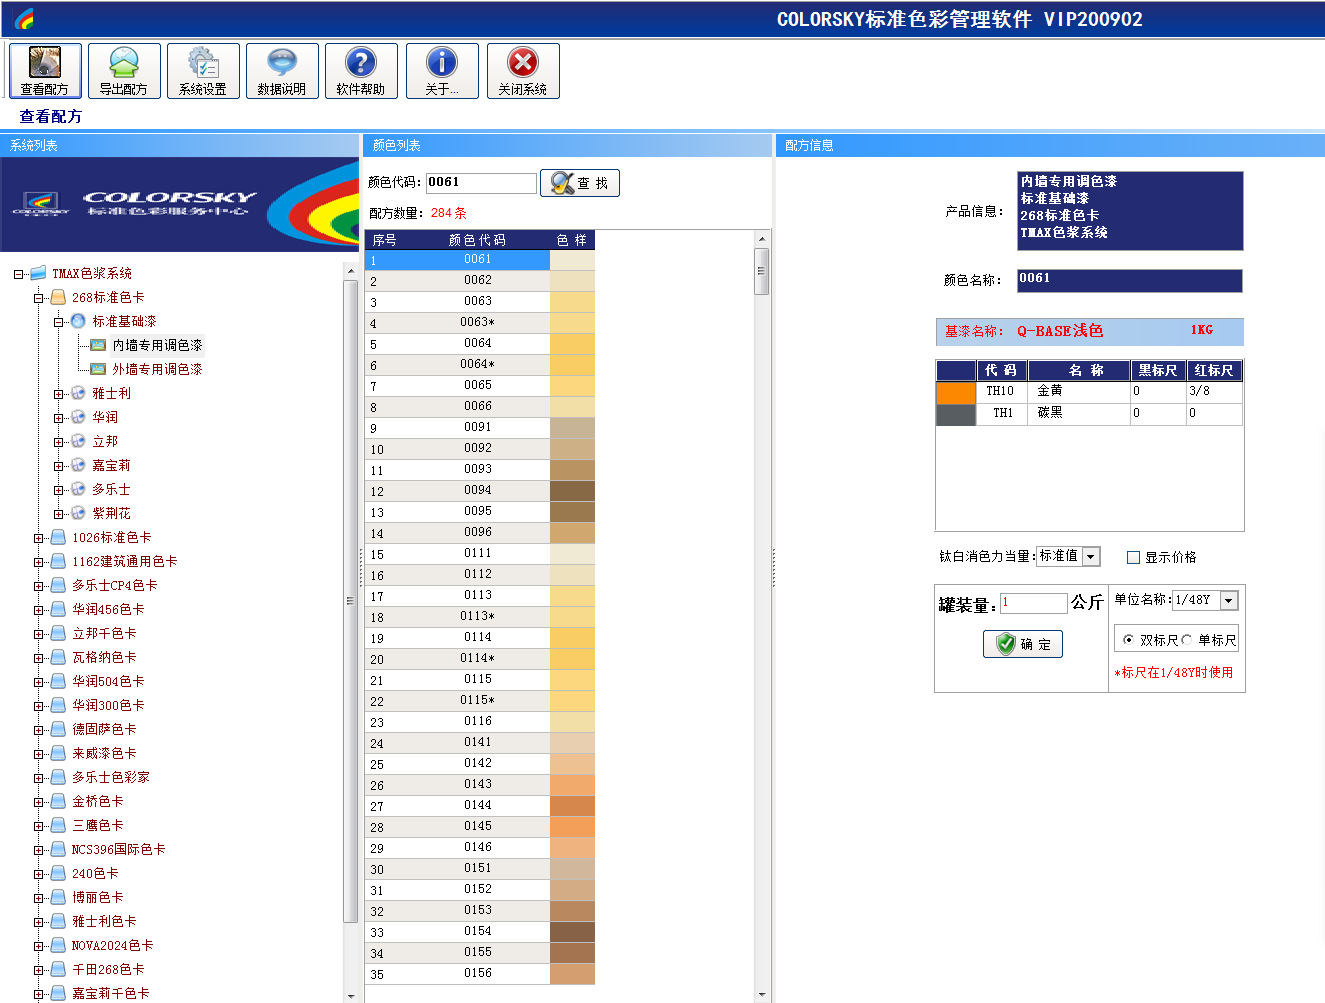Click the 关于 info icon
Image resolution: width=1325 pixels, height=1003 pixels.
point(442,71)
